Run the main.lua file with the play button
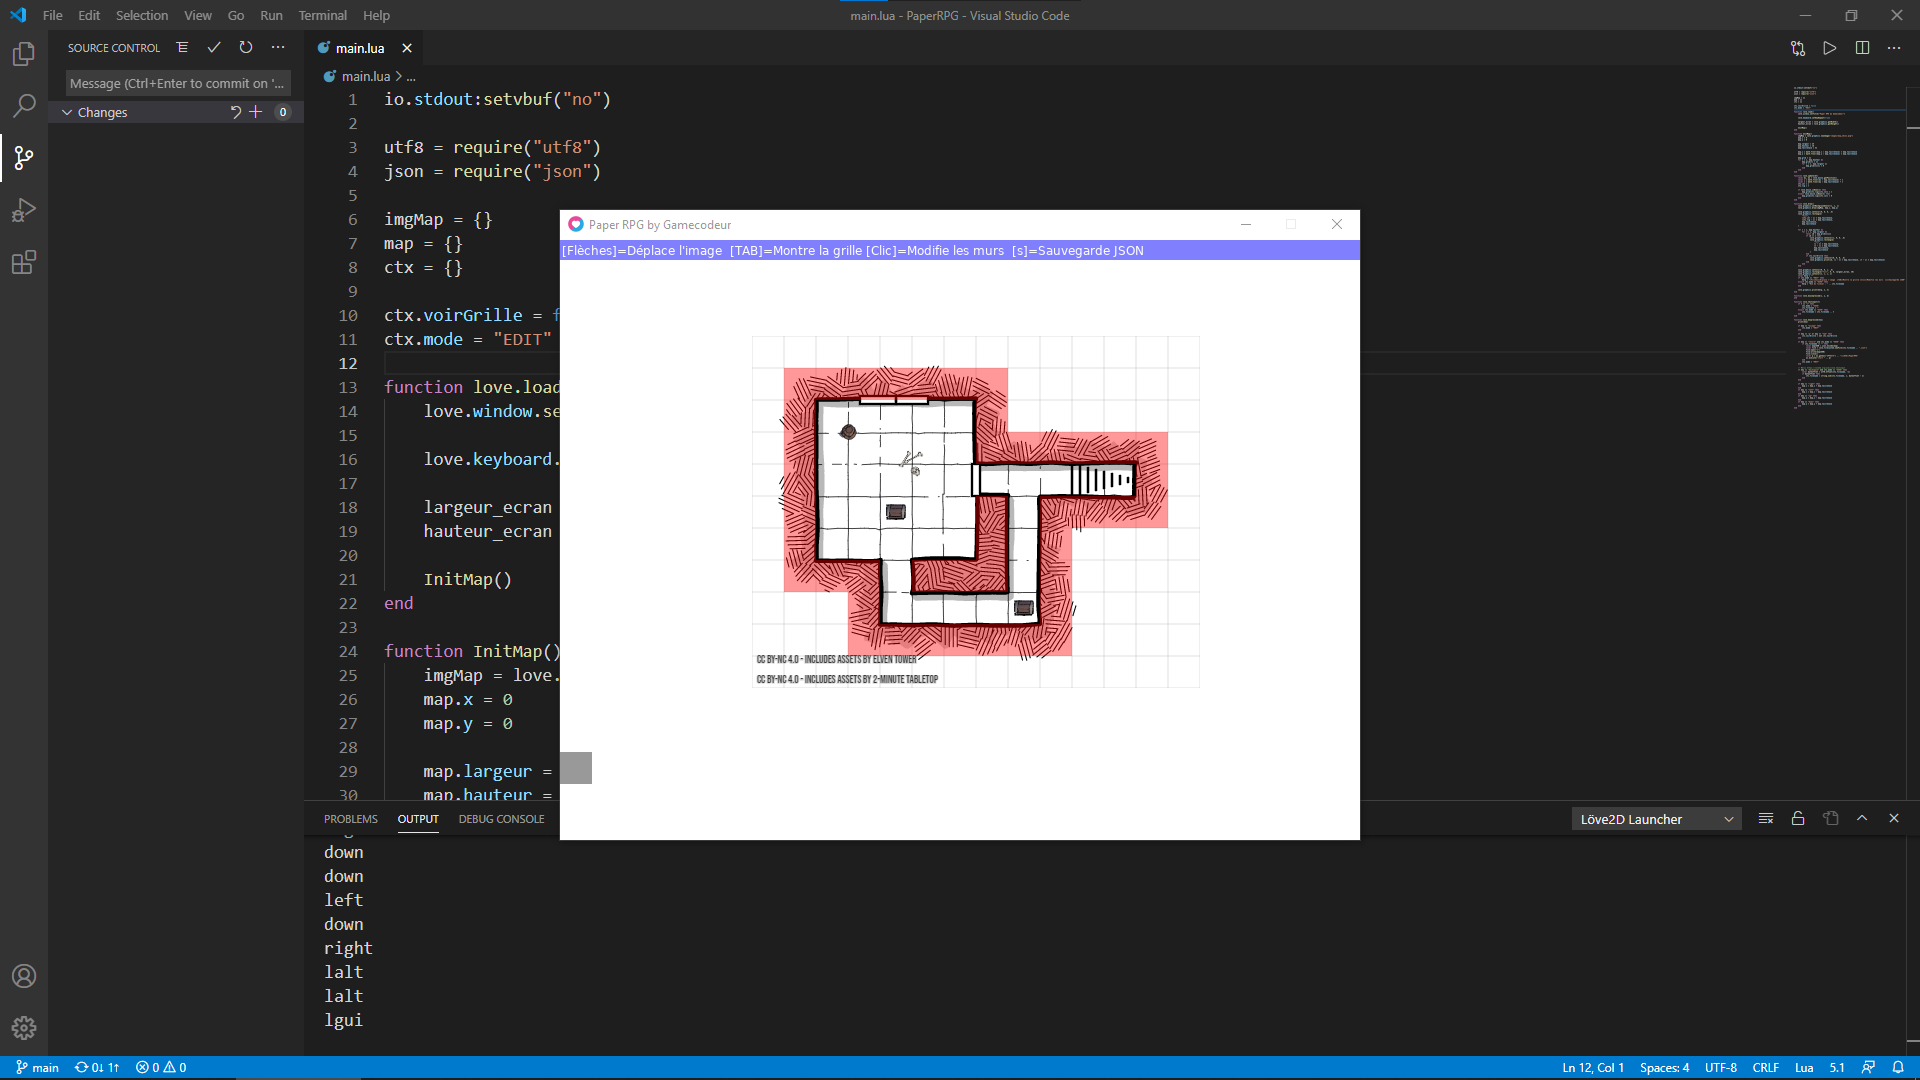Image resolution: width=1920 pixels, height=1080 pixels. pos(1830,47)
